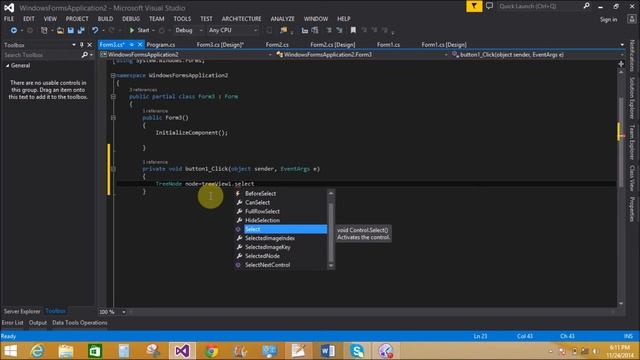This screenshot has height=360, width=640.
Task: Open the TOOLS menu
Action: click(182, 19)
